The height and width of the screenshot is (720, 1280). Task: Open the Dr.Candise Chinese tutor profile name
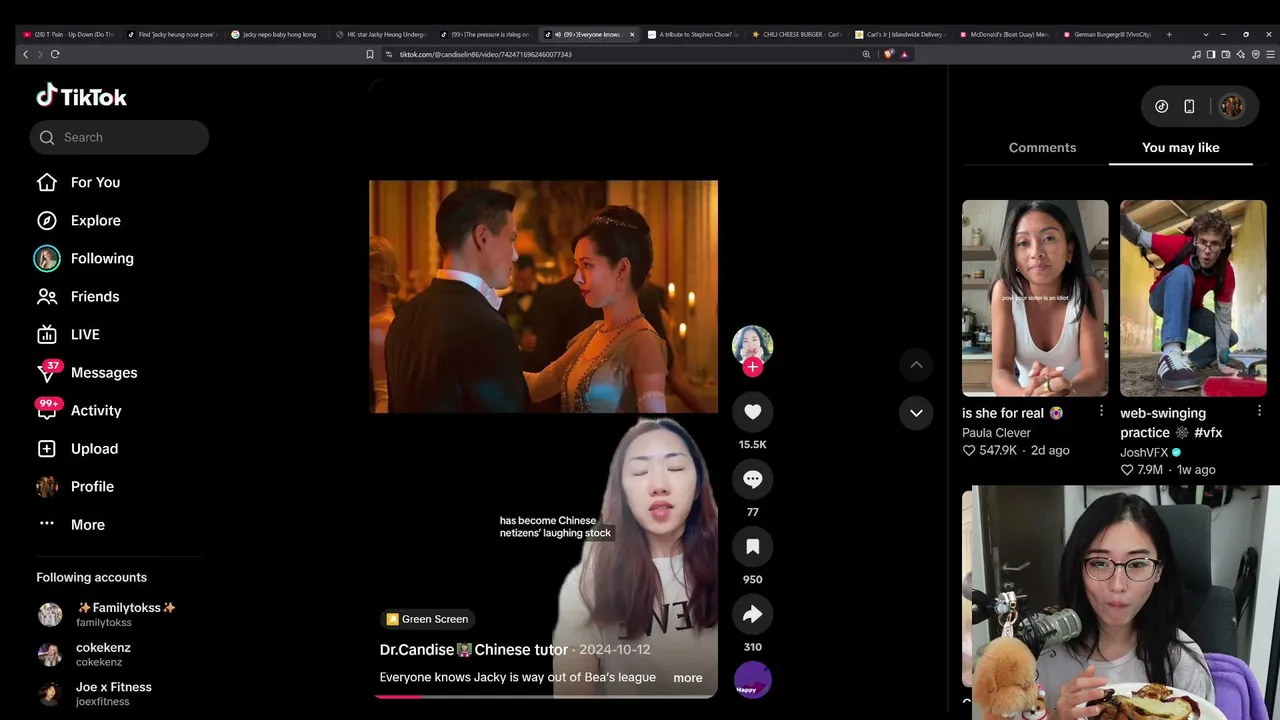tap(474, 650)
